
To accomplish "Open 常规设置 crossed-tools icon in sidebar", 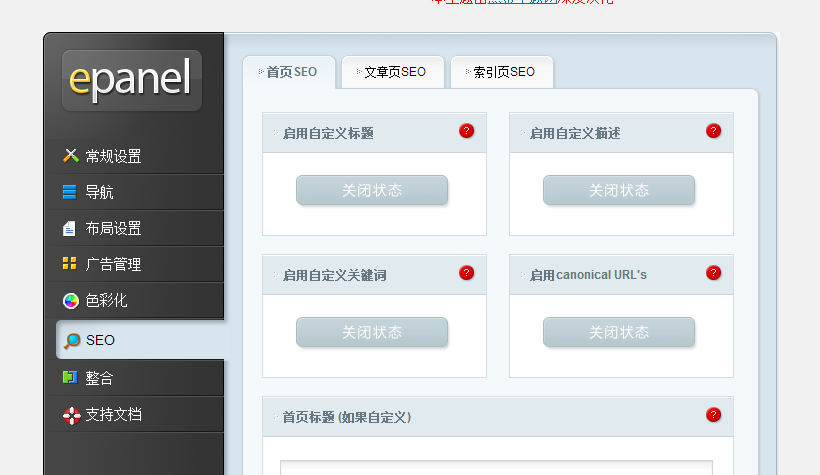I will (71, 155).
